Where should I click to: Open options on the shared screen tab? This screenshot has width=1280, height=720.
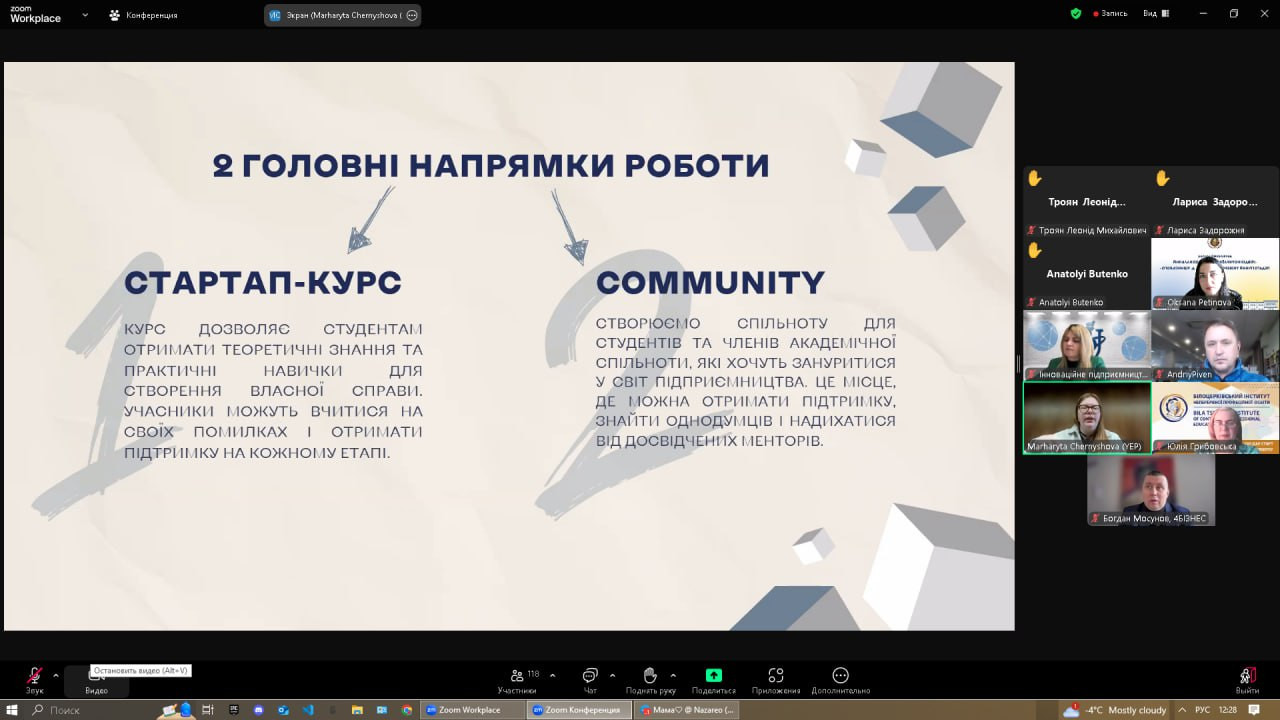(x=411, y=15)
